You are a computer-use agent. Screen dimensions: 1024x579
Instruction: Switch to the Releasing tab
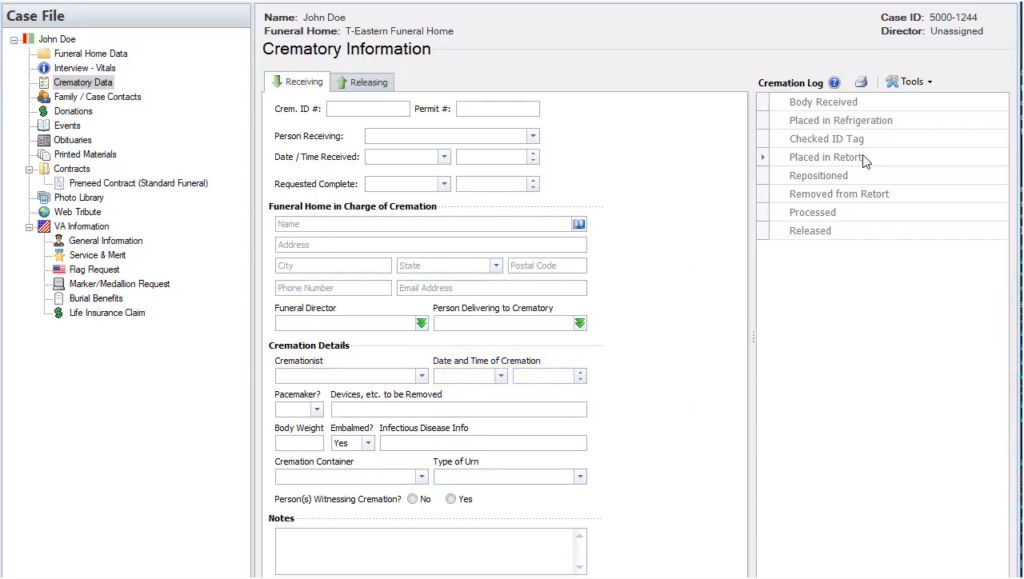click(362, 82)
